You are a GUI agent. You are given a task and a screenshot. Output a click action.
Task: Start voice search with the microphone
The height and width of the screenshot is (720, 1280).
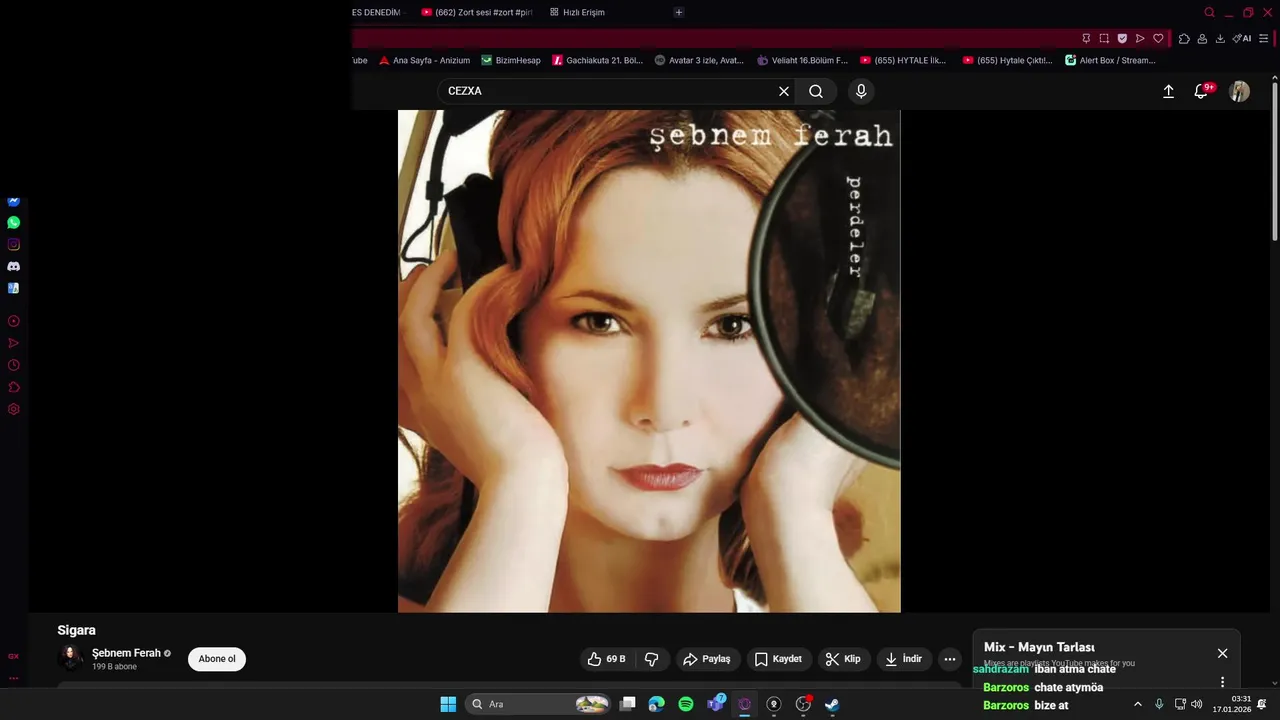point(861,91)
